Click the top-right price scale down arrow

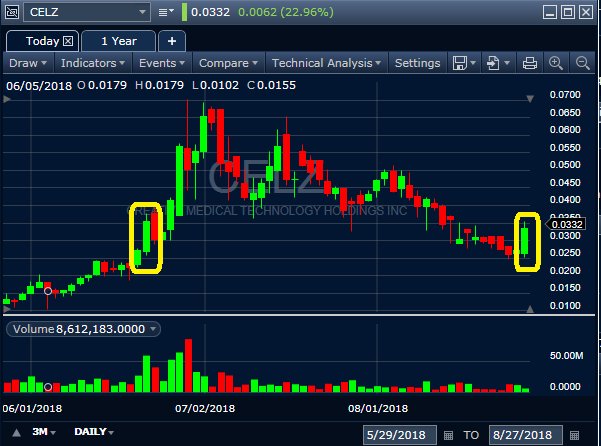[x=530, y=99]
